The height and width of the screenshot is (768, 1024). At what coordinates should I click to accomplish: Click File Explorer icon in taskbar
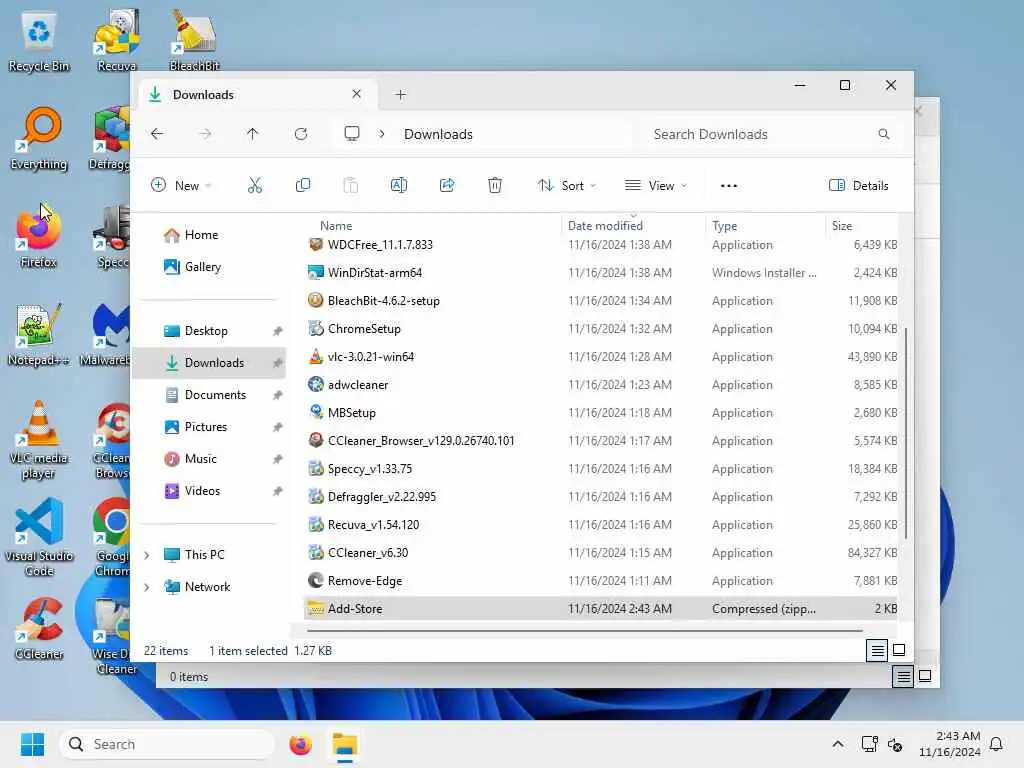(x=345, y=744)
